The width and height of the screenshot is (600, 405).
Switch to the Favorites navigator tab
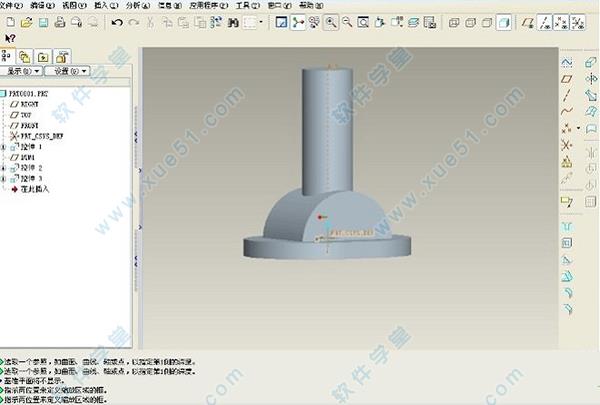(x=43, y=57)
